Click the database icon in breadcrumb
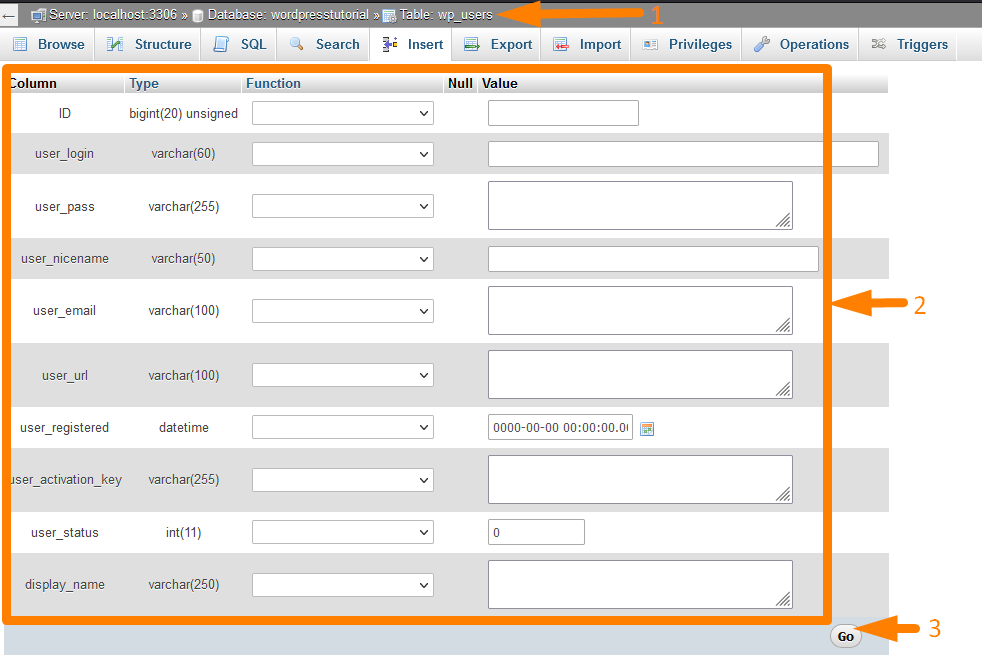 coord(198,16)
